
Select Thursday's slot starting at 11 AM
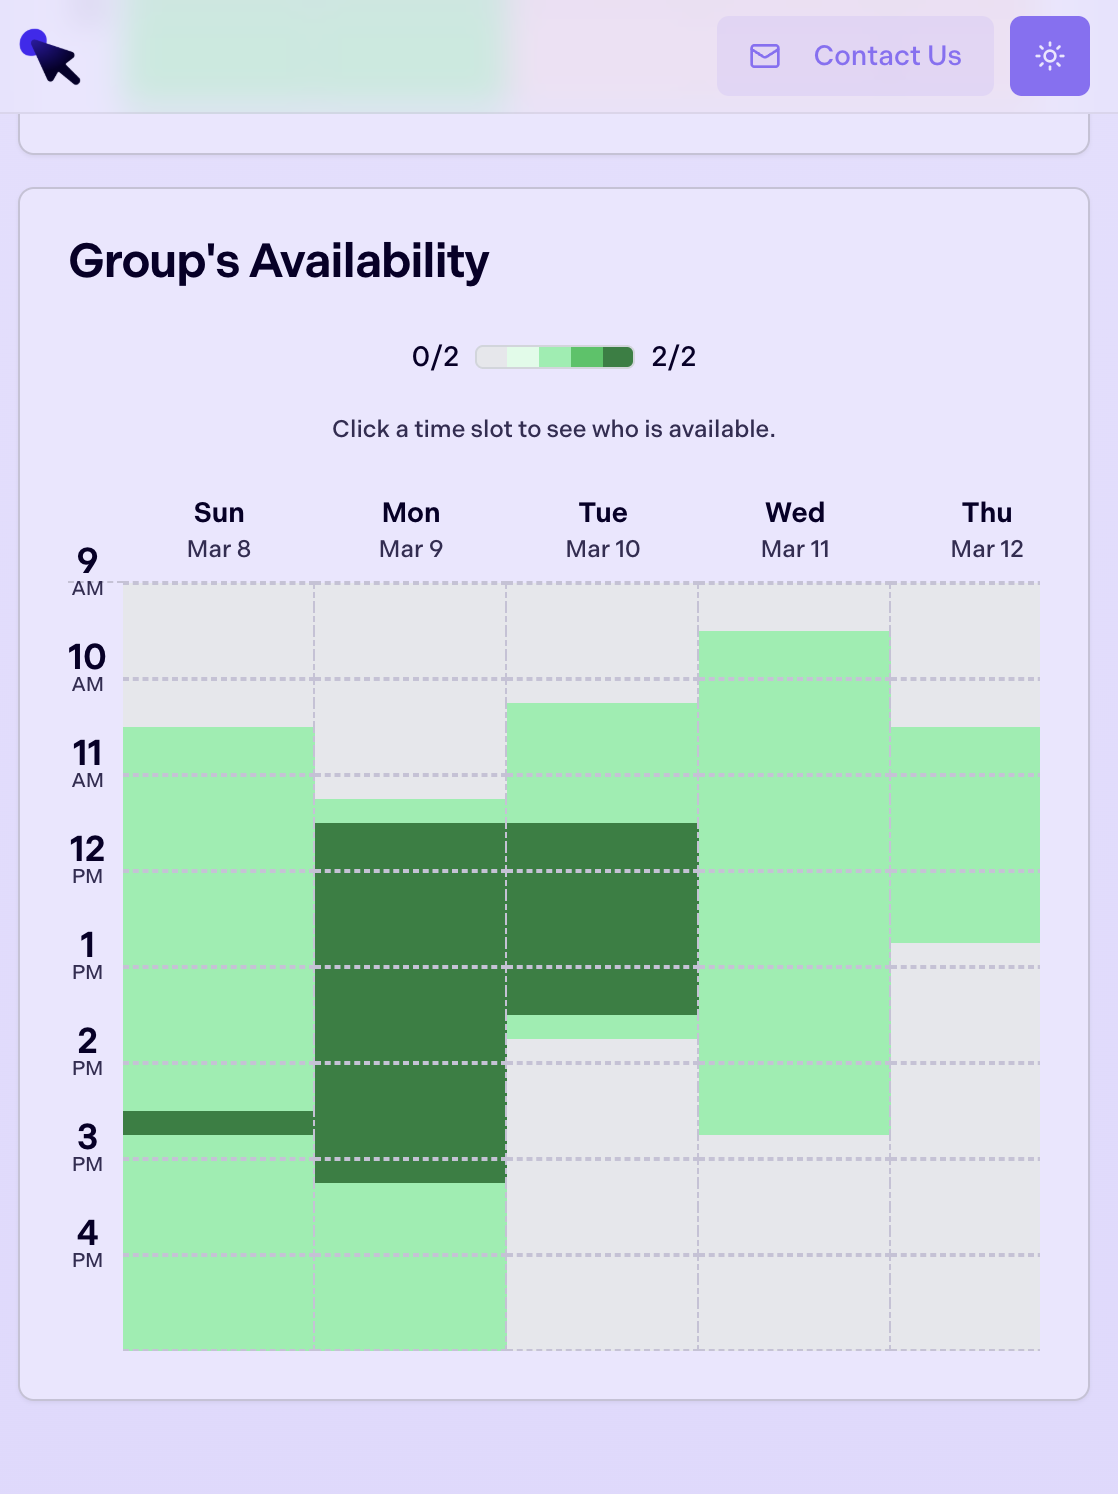(965, 822)
